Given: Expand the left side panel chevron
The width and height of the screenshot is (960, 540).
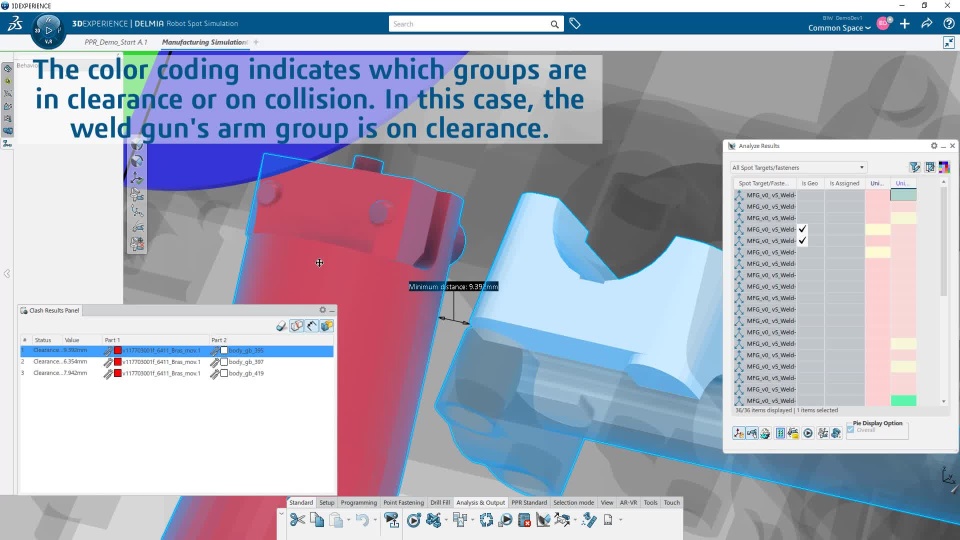Looking at the screenshot, I should 7,274.
